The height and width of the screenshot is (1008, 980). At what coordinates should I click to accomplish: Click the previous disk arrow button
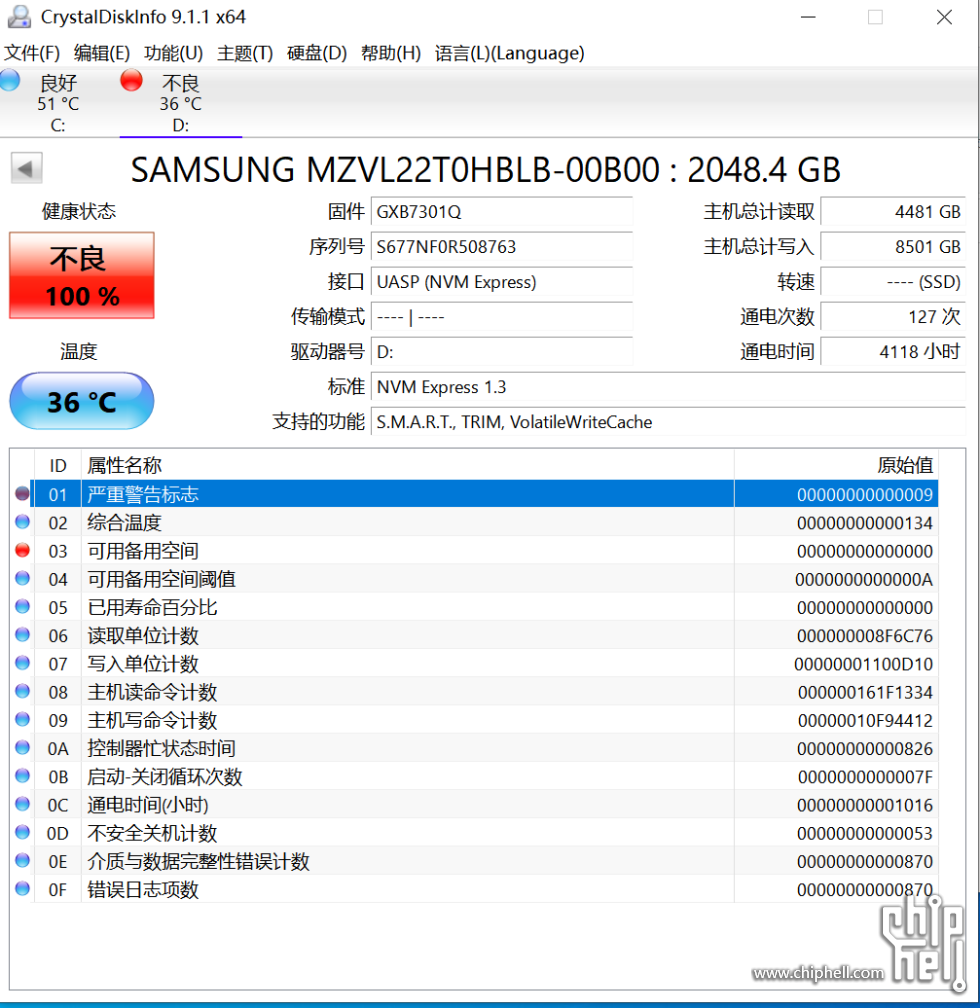click(x=26, y=168)
